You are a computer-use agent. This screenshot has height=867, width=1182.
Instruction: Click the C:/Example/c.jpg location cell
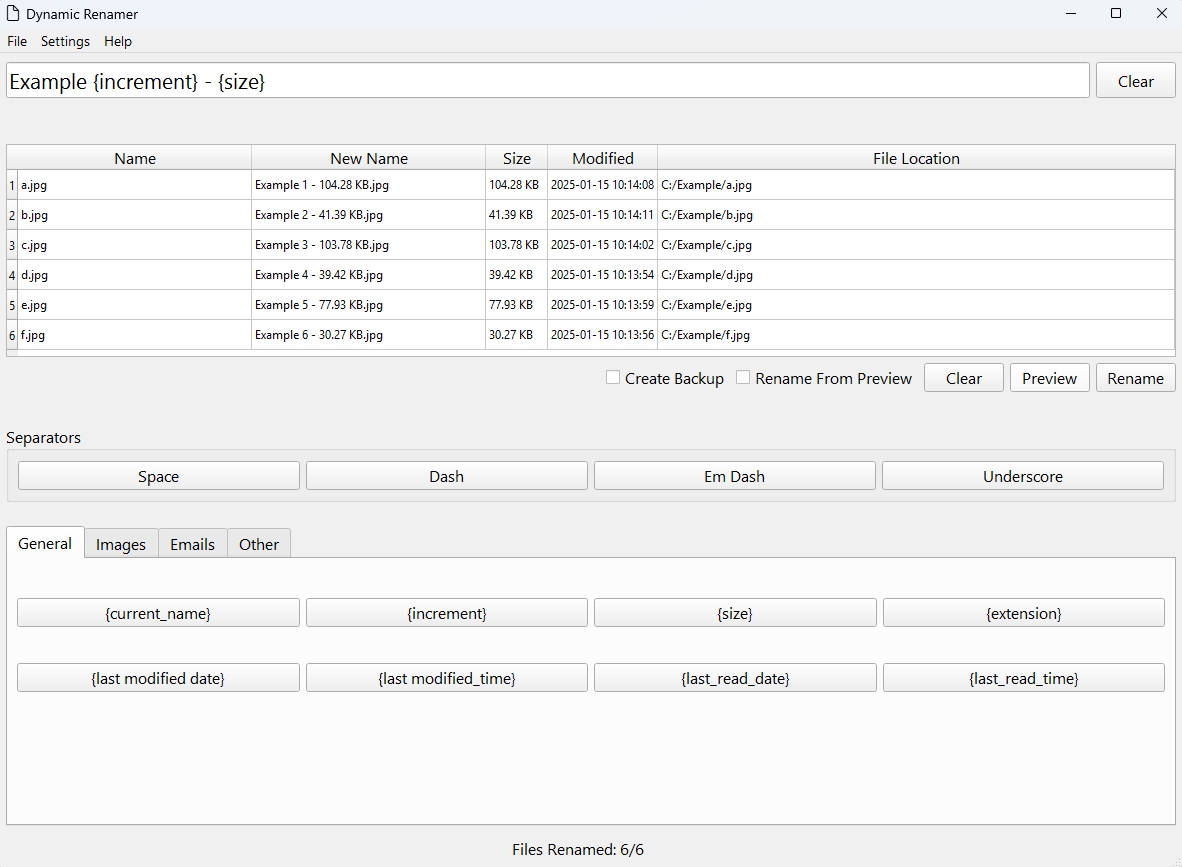(916, 245)
